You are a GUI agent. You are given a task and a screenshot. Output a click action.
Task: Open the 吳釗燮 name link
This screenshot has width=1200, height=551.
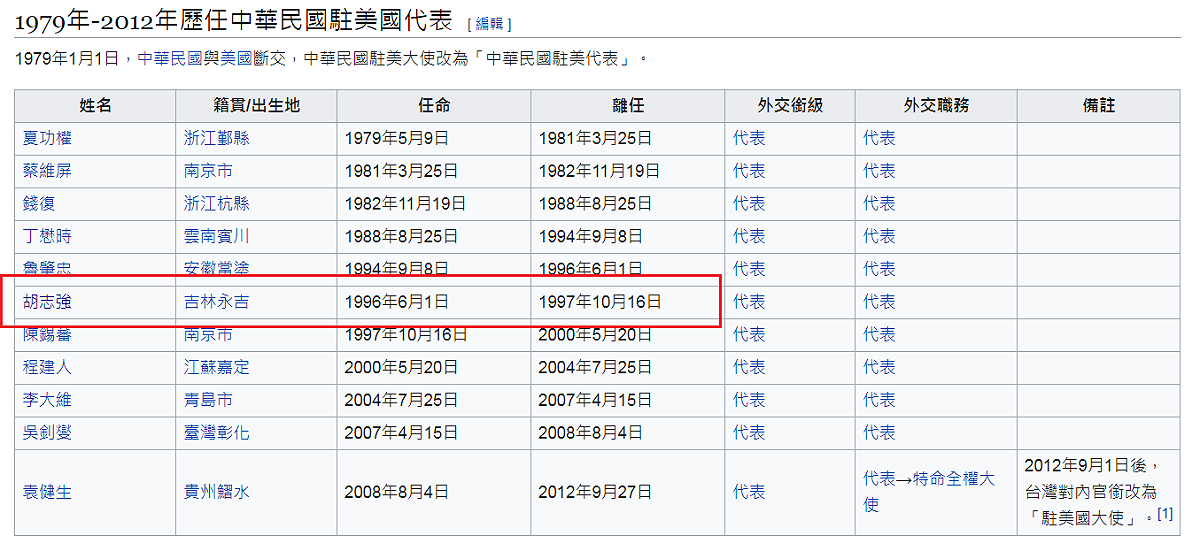47,432
